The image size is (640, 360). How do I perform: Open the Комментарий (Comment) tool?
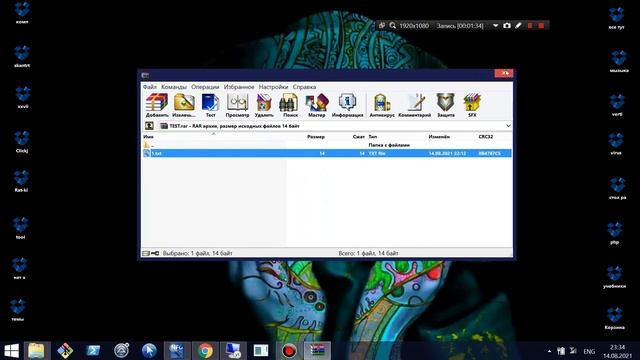(415, 105)
